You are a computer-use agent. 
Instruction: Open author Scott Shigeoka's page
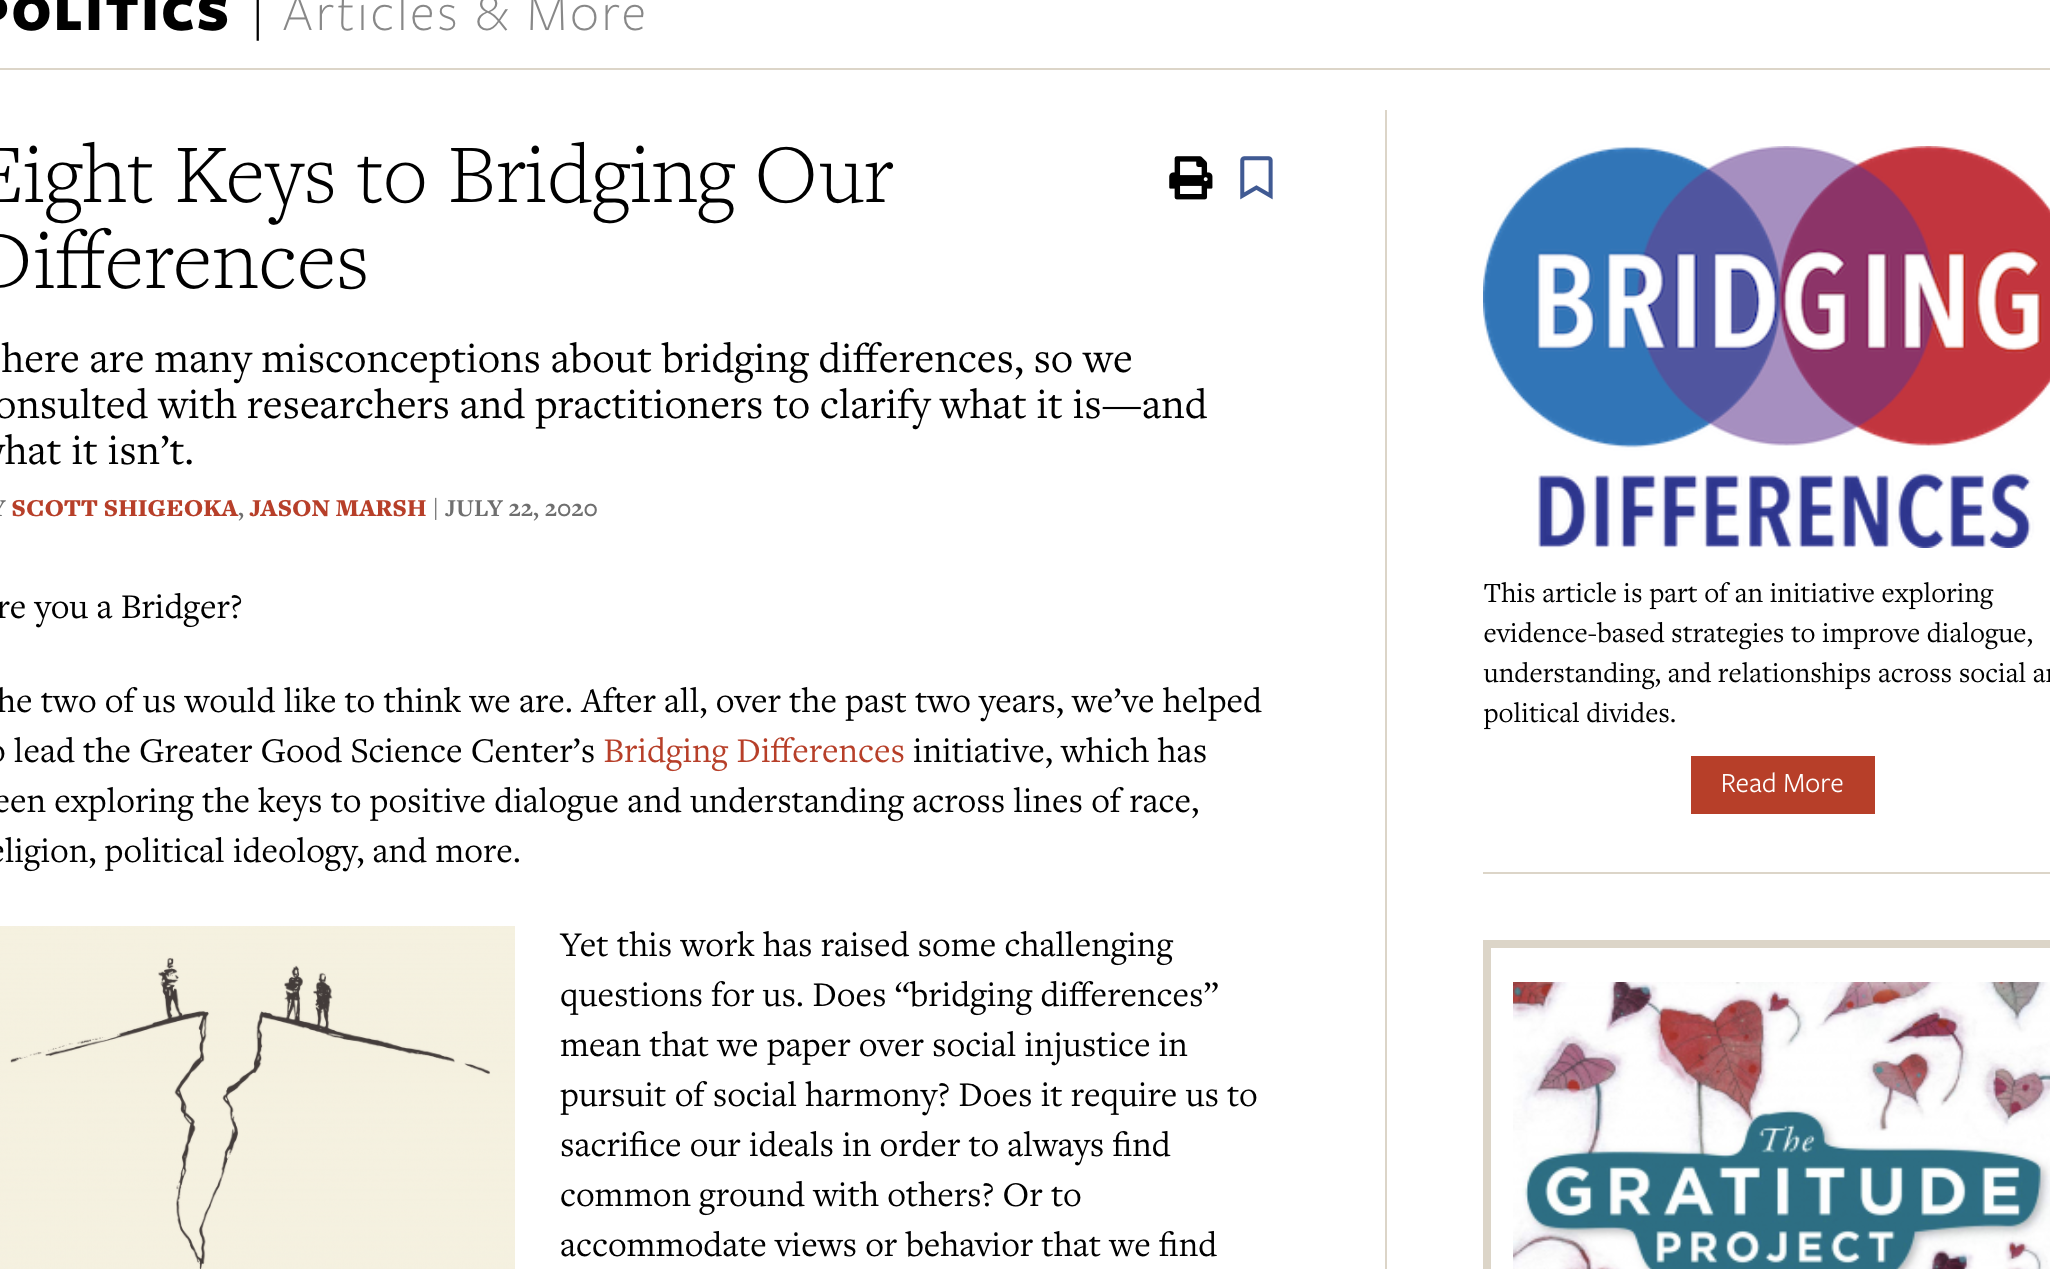(x=124, y=508)
